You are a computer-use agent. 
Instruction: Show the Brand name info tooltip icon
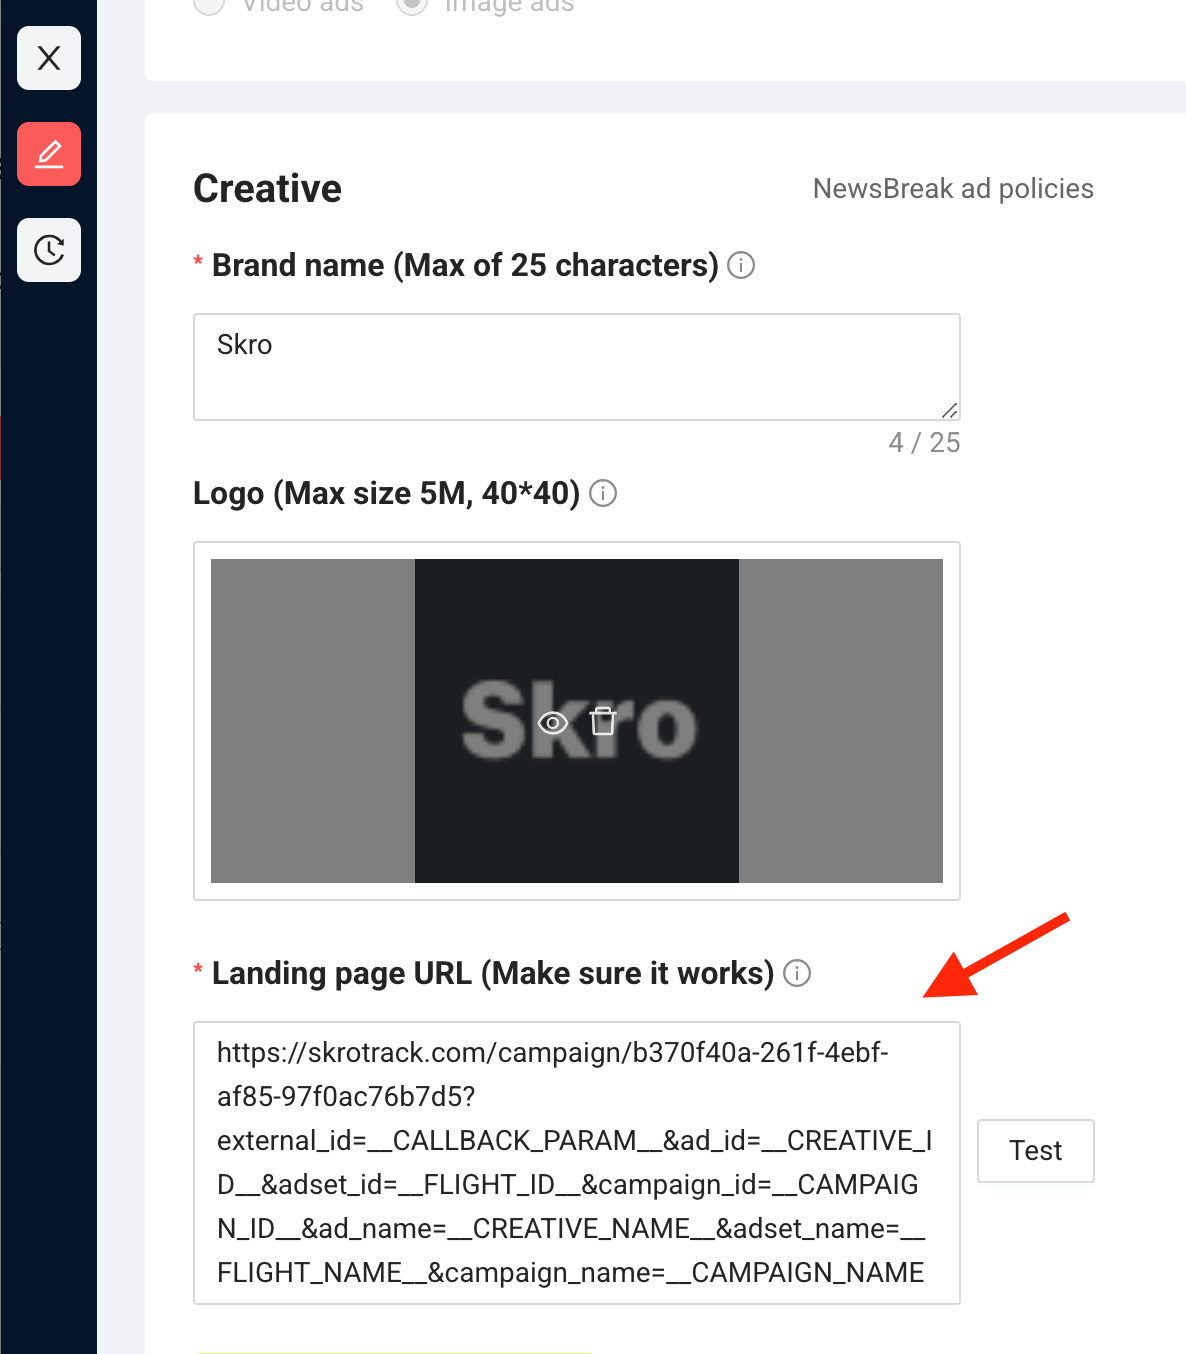point(741,265)
